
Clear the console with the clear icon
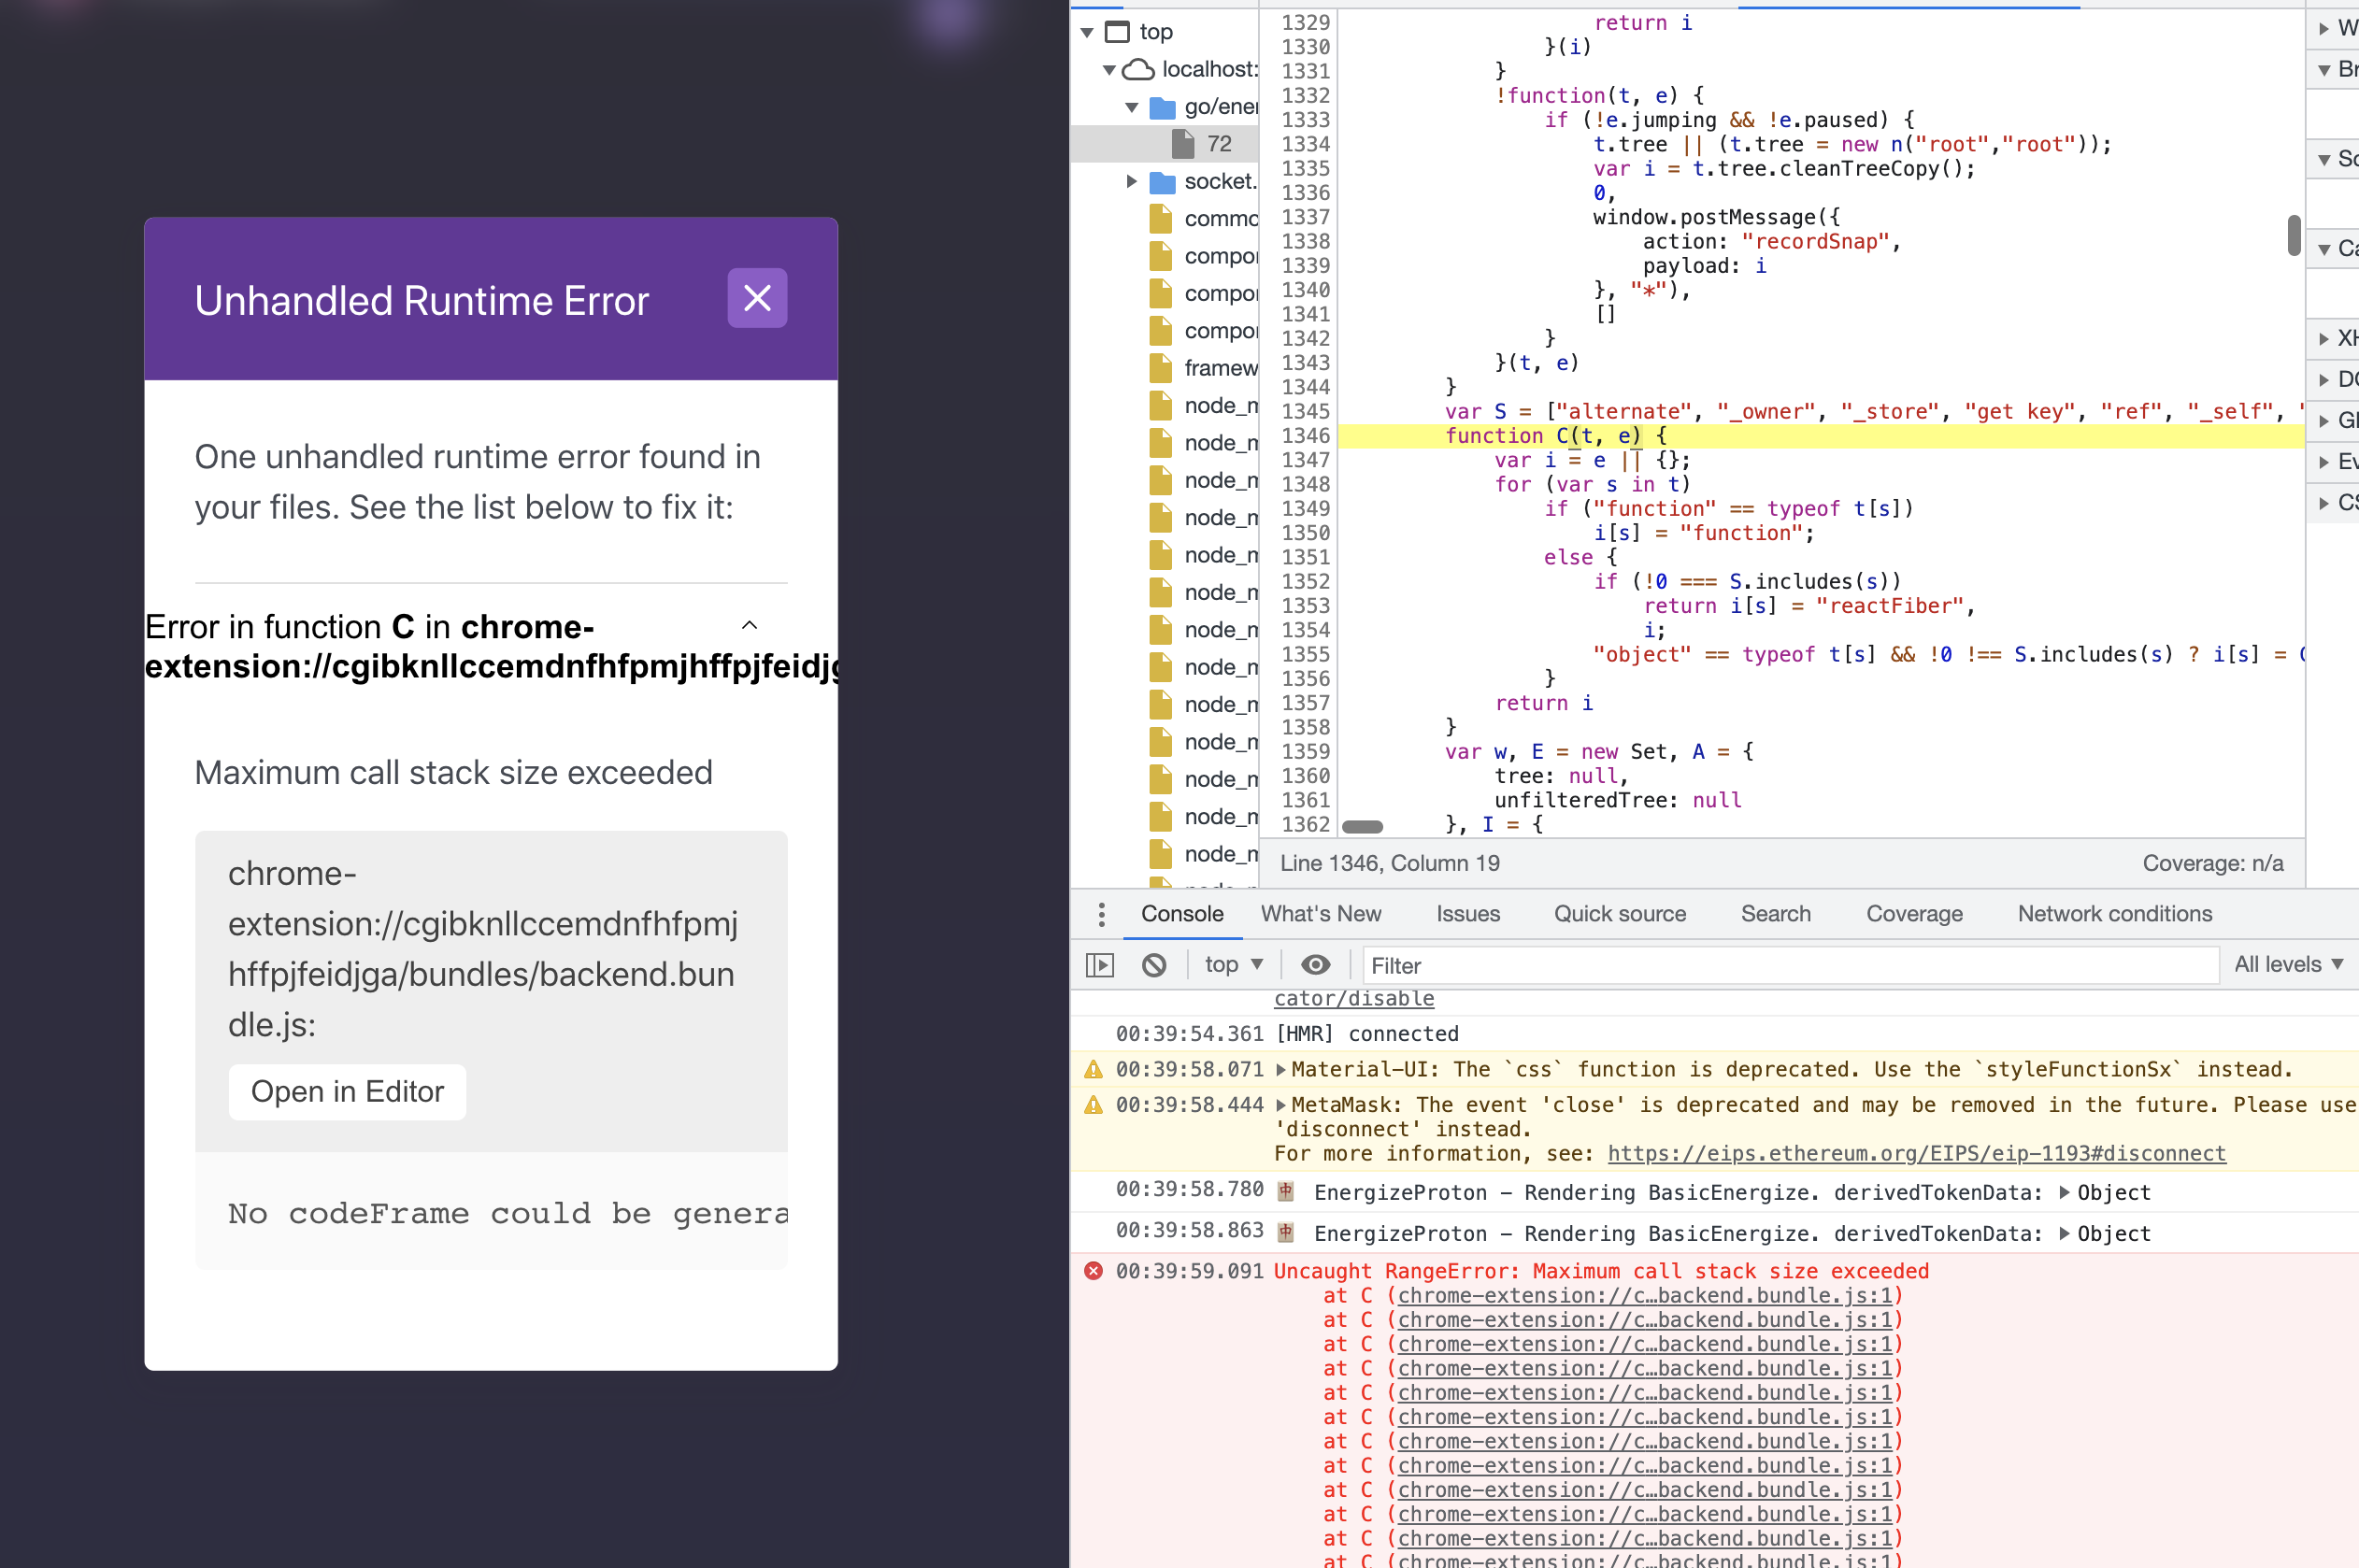click(x=1155, y=964)
